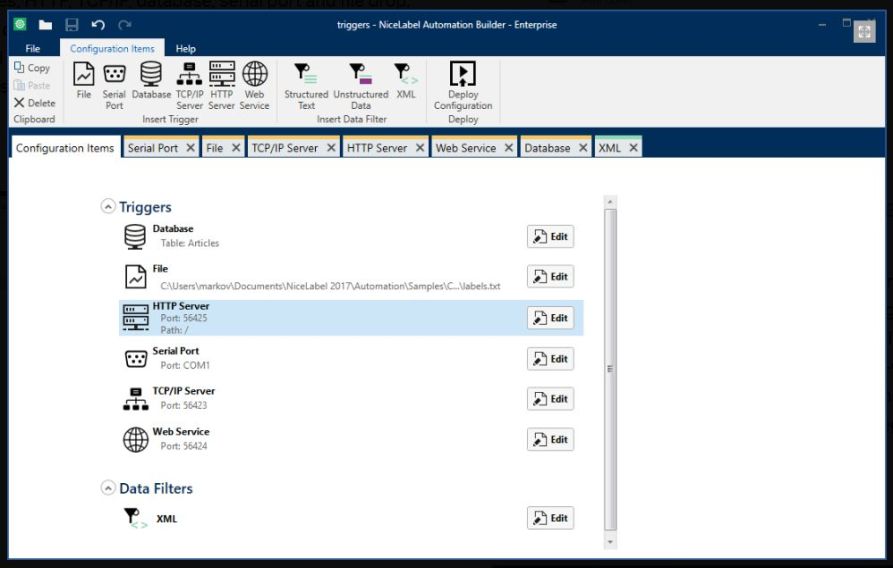Edit the XML data filter
This screenshot has height=568, width=893.
coord(550,518)
